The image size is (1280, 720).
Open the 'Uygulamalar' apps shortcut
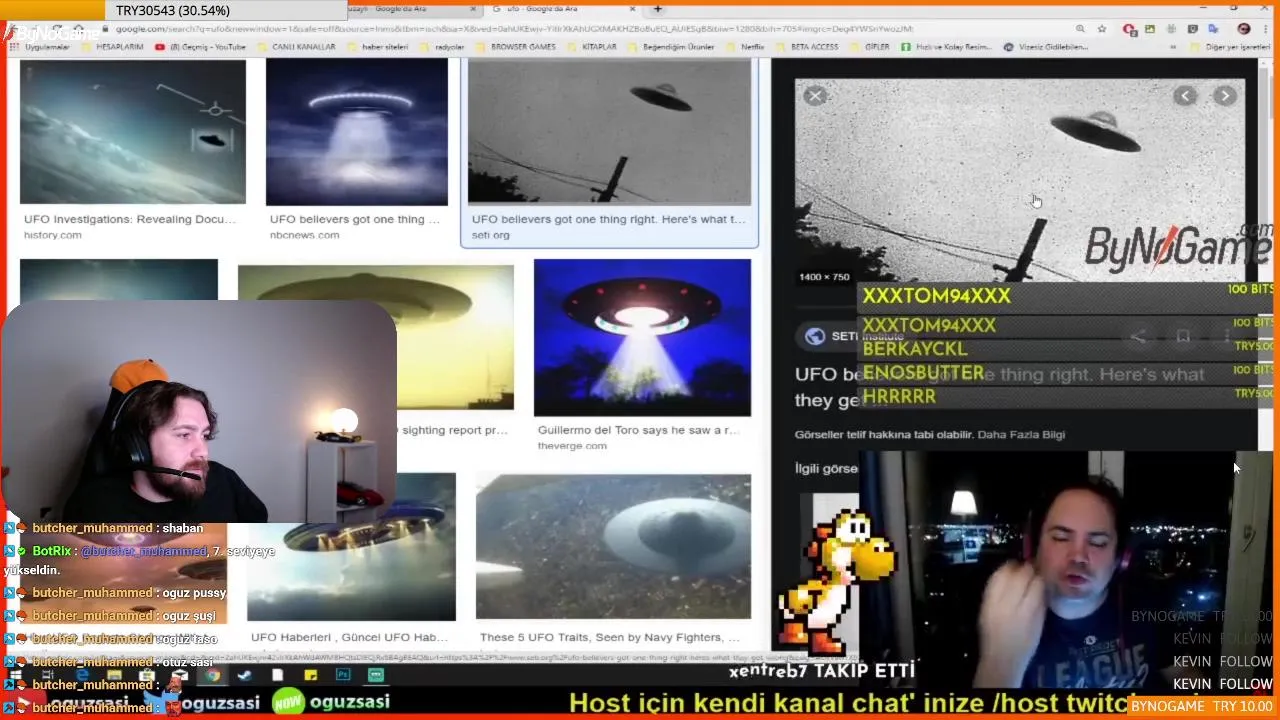coord(40,47)
